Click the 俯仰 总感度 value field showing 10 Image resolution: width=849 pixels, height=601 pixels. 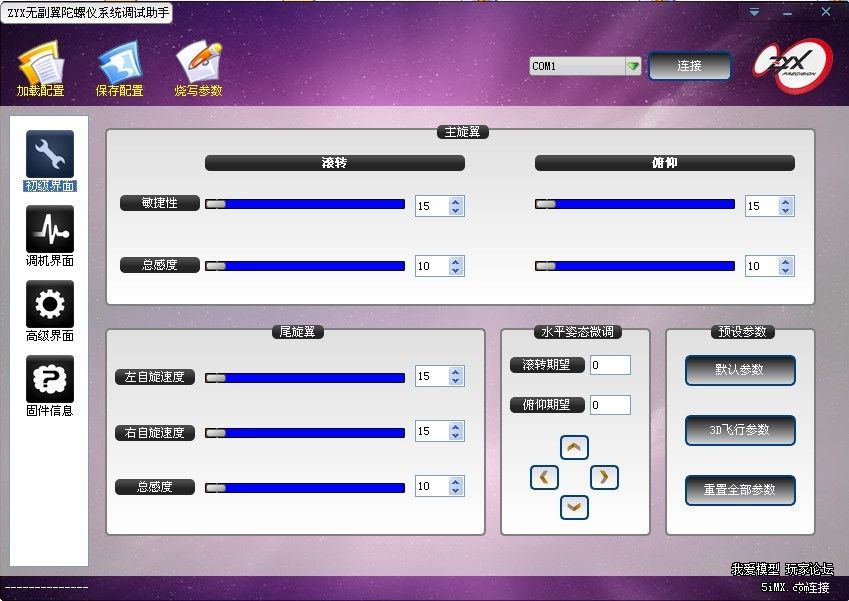pyautogui.click(x=762, y=266)
